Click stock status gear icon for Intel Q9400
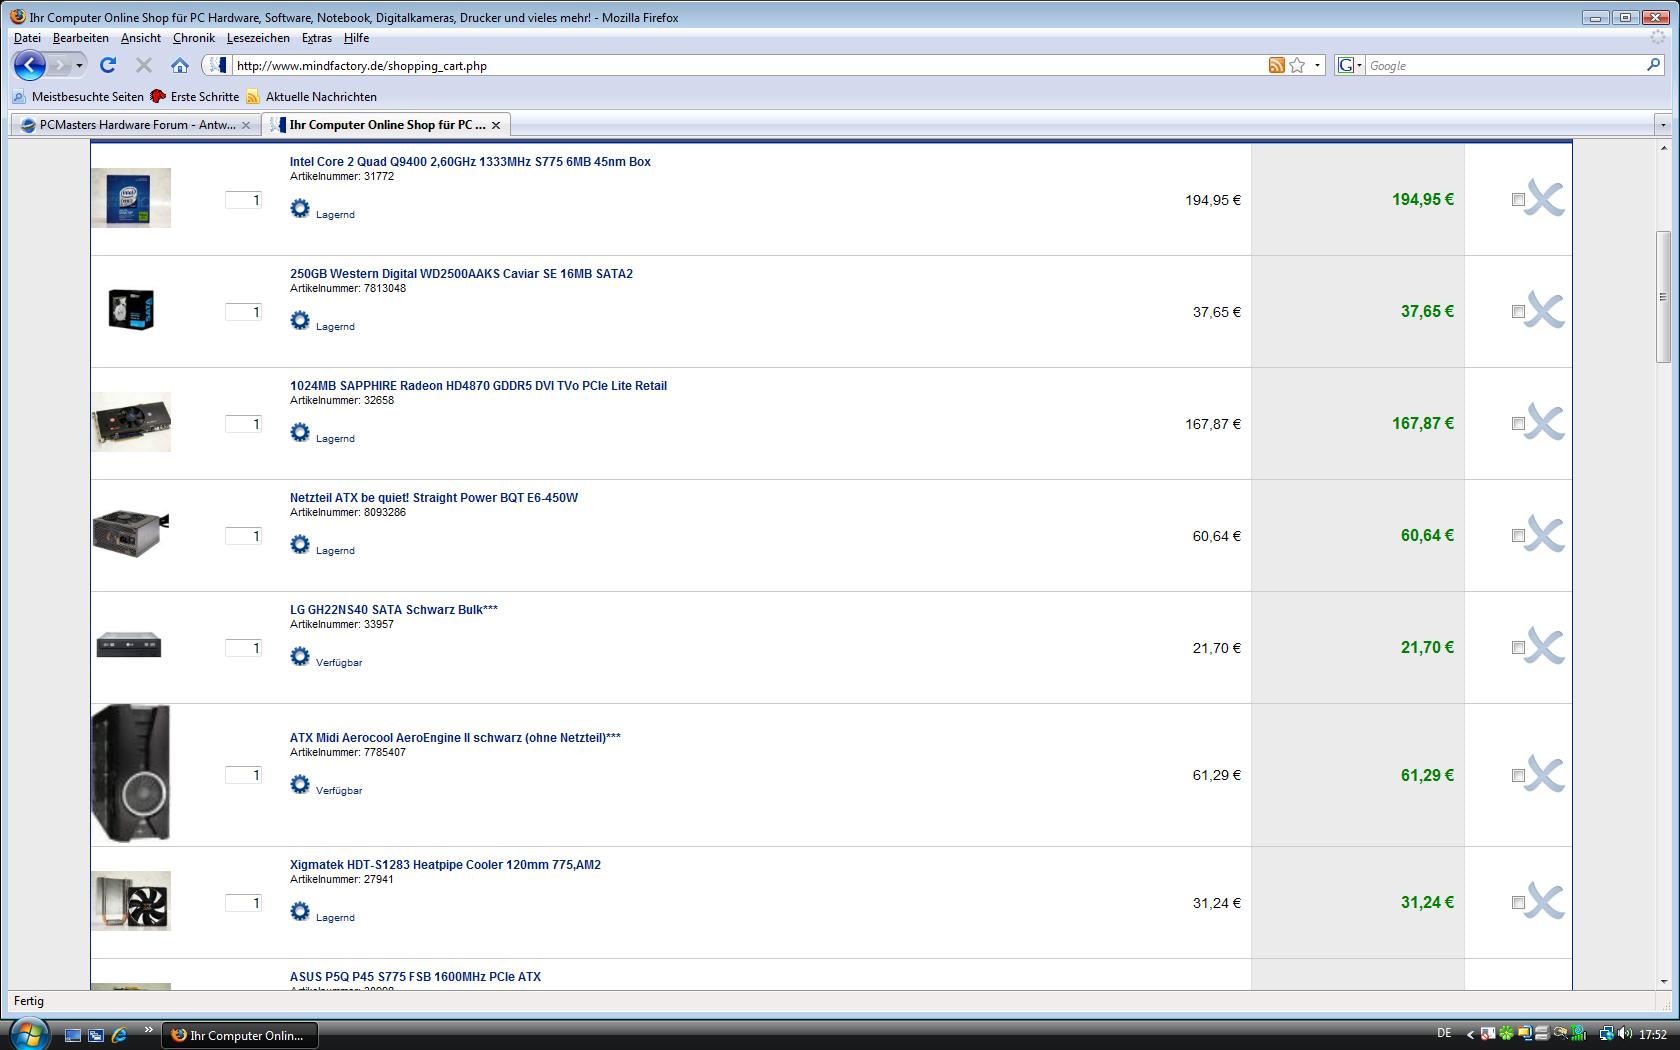This screenshot has height=1050, width=1680. pyautogui.click(x=300, y=208)
